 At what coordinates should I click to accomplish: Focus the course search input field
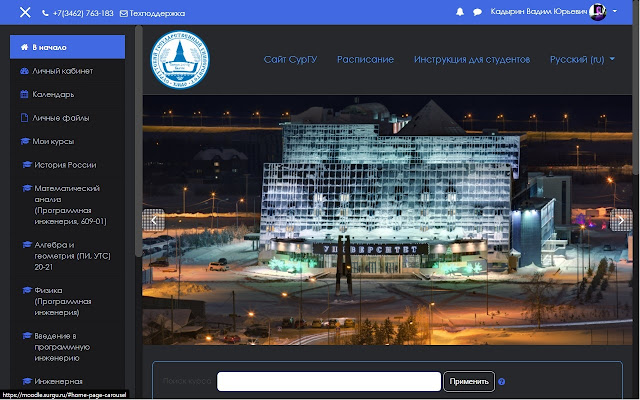pyautogui.click(x=329, y=381)
